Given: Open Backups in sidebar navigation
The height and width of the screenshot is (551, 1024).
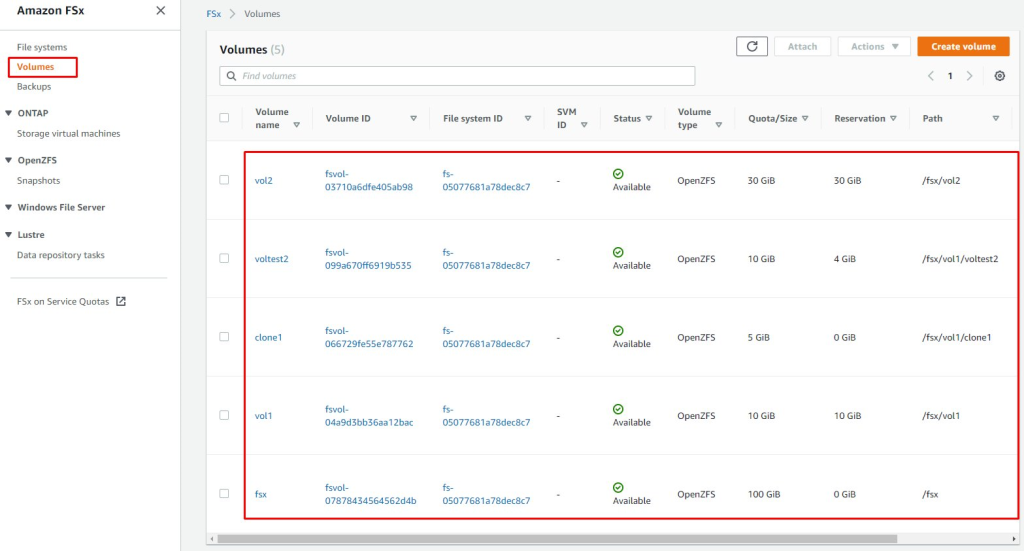Looking at the screenshot, I should [34, 86].
